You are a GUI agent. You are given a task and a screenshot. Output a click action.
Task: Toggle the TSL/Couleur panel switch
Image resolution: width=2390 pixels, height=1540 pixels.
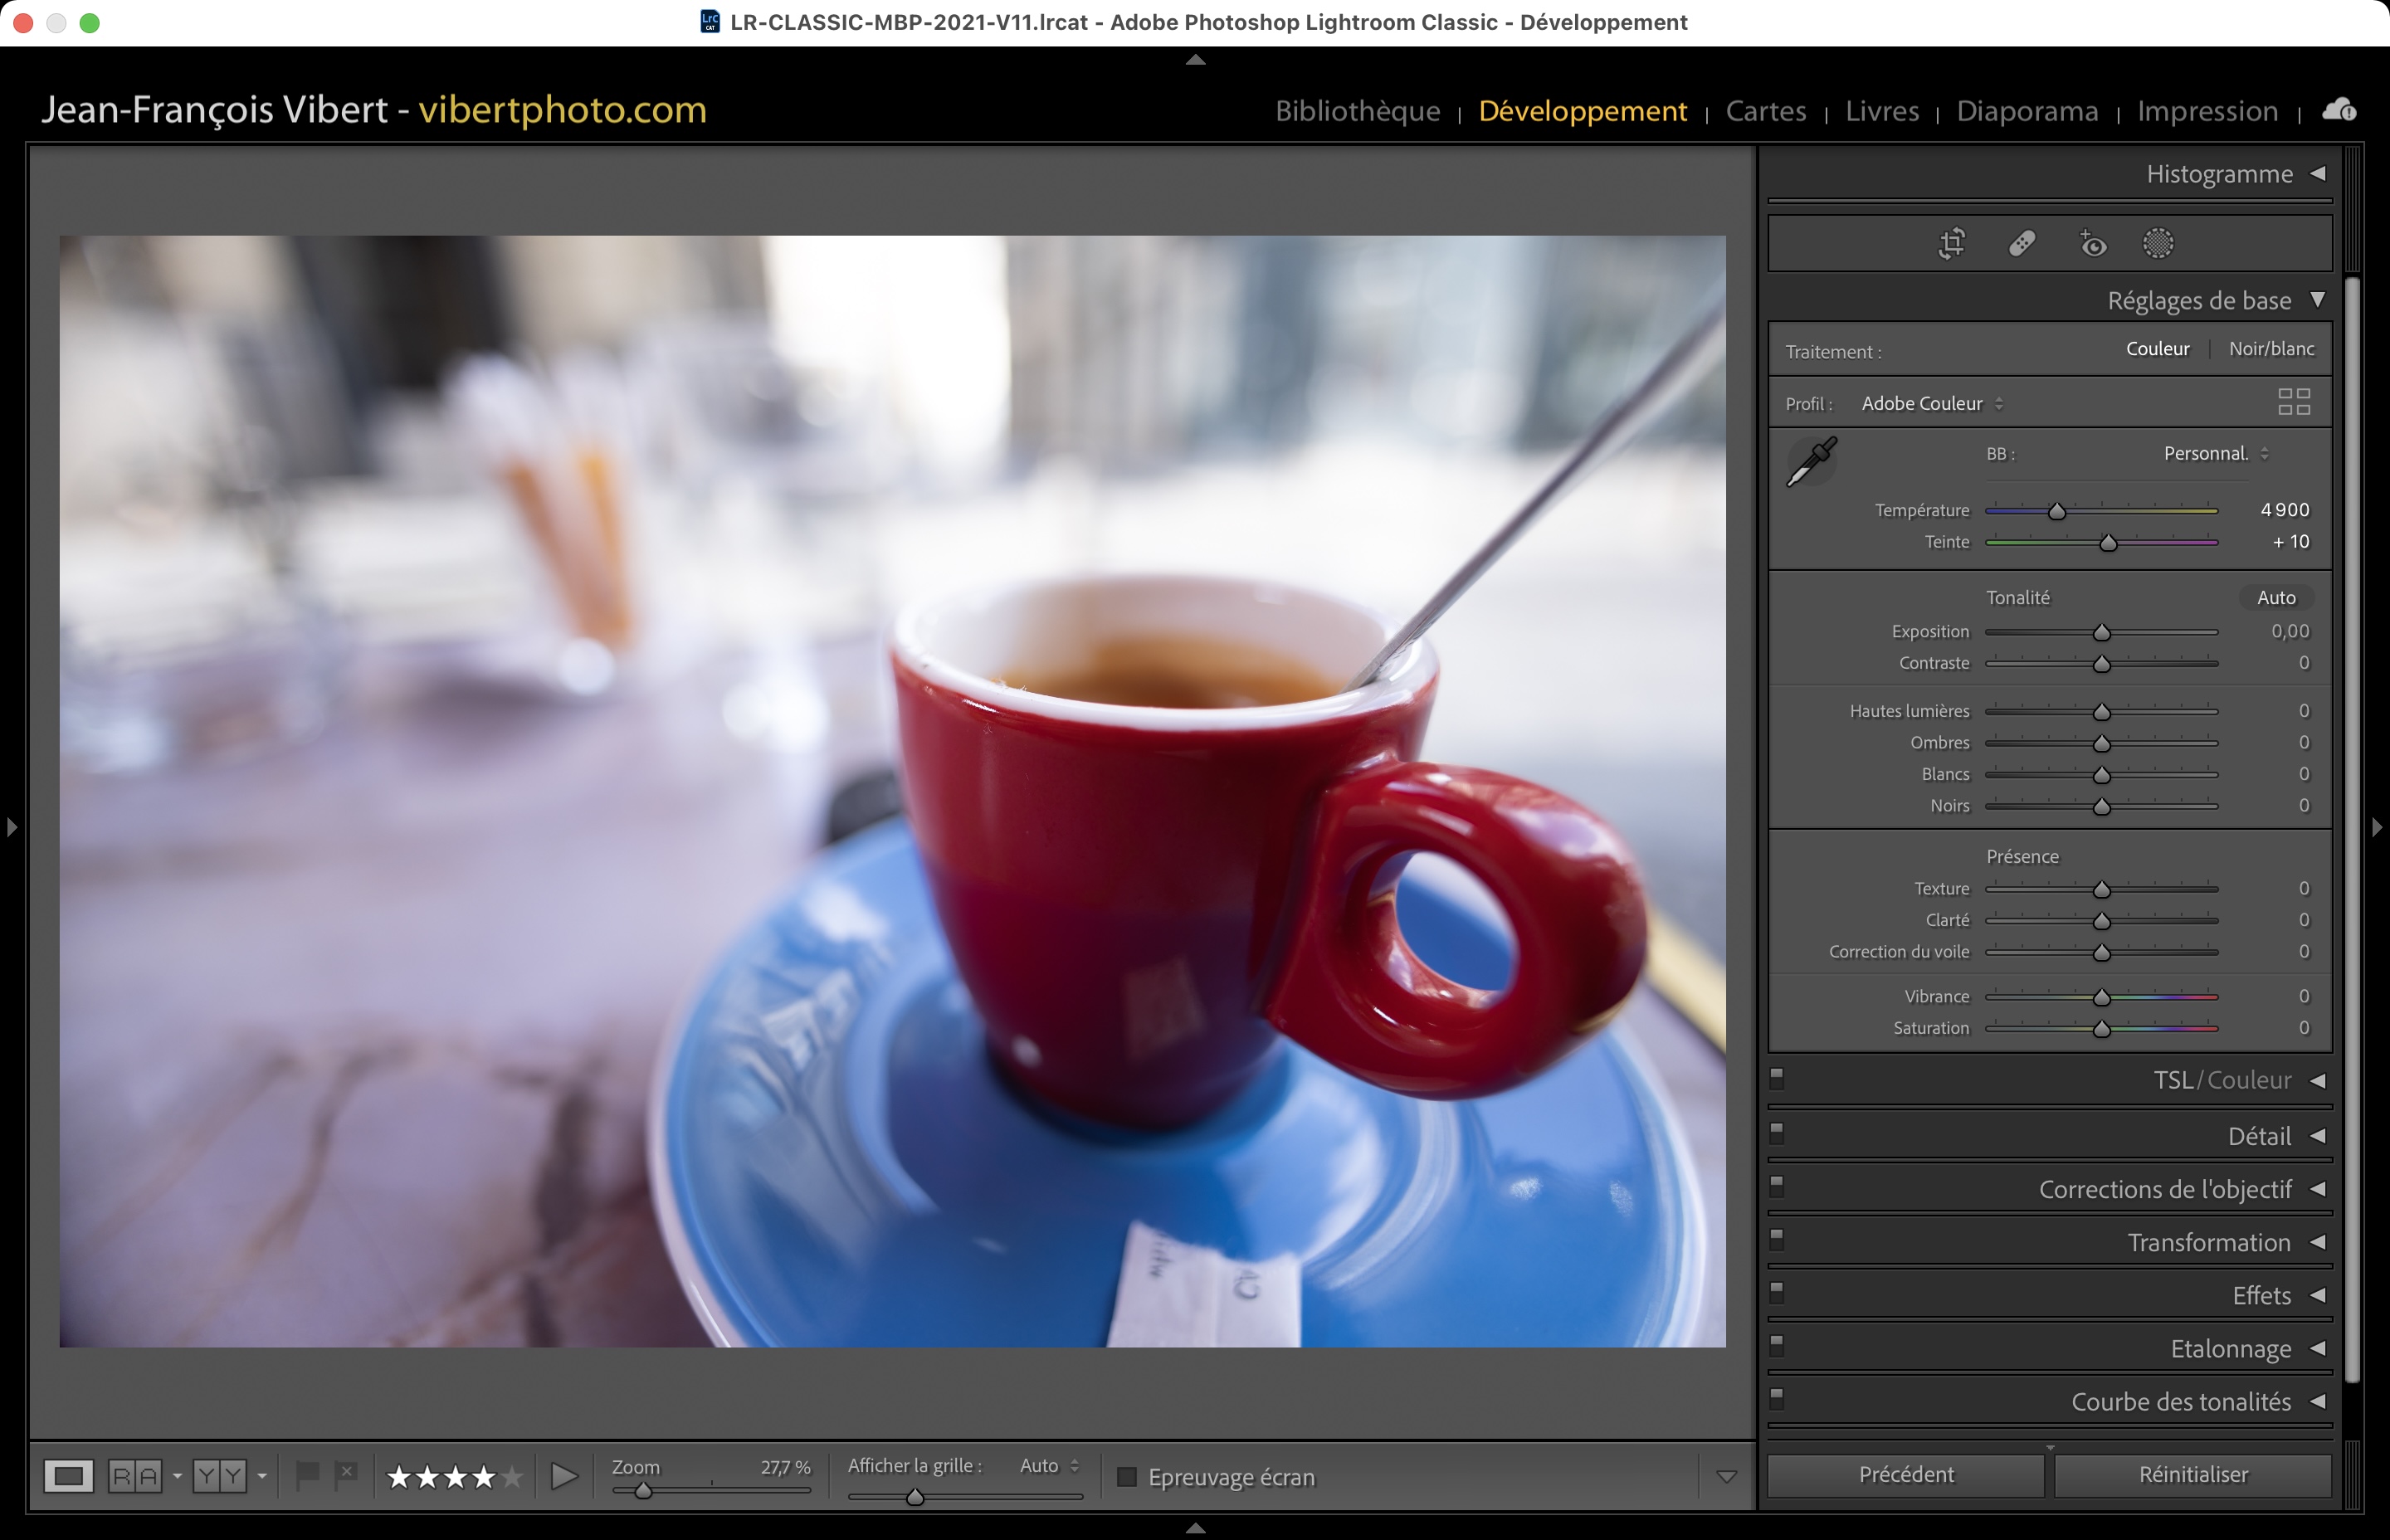point(1777,1078)
